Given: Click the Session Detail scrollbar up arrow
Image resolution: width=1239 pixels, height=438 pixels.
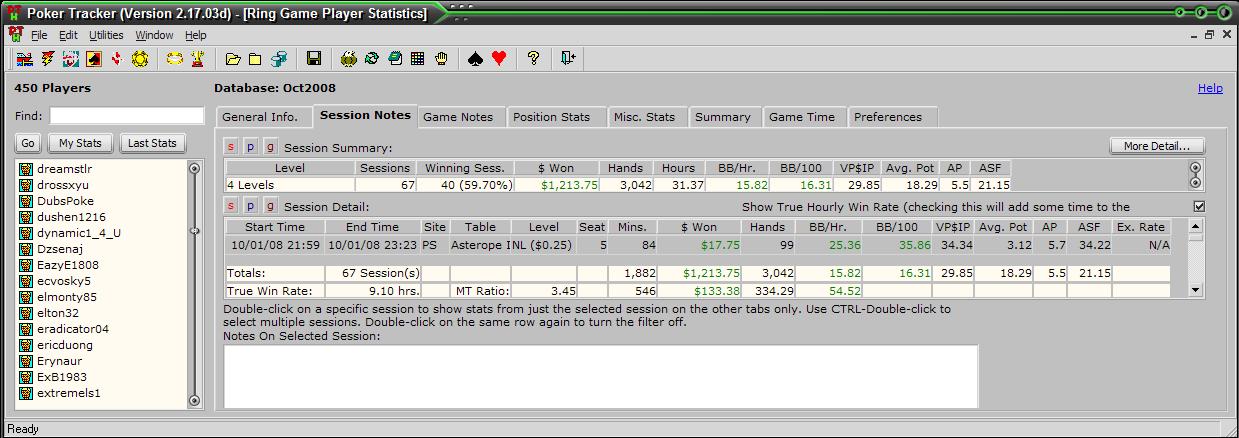Looking at the screenshot, I should (x=1195, y=226).
